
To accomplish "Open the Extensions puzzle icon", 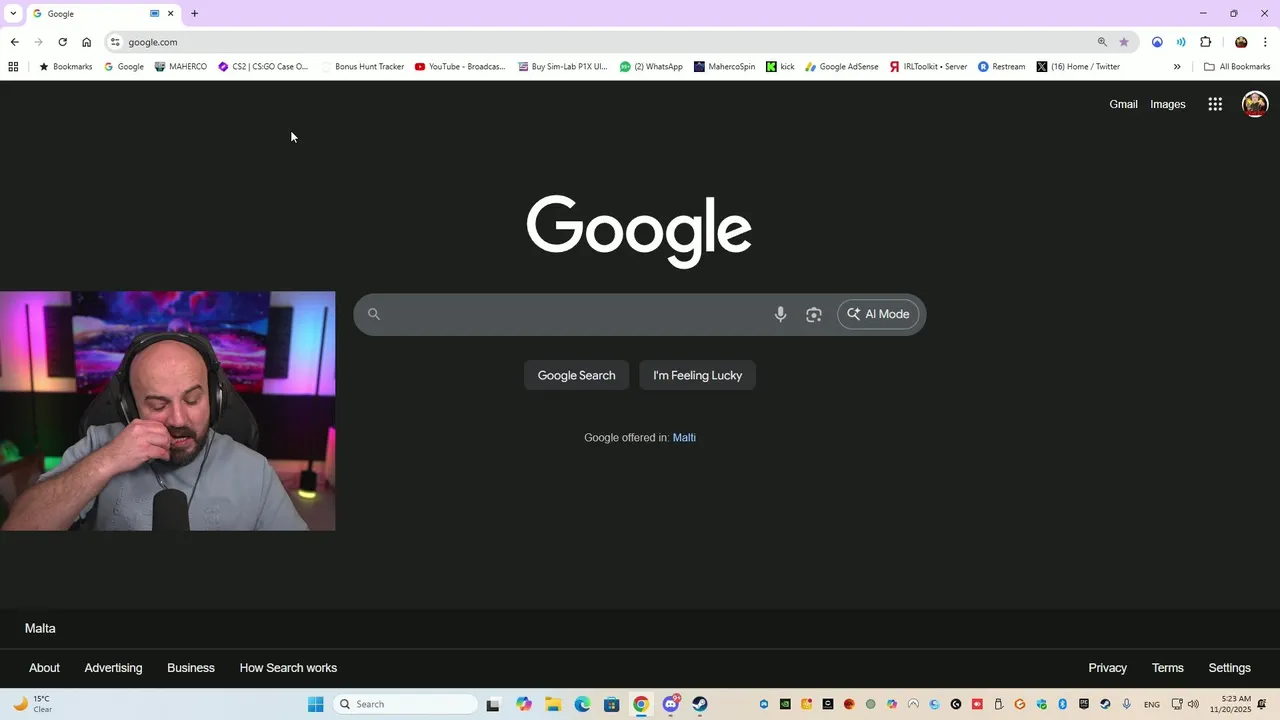I will coord(1205,42).
